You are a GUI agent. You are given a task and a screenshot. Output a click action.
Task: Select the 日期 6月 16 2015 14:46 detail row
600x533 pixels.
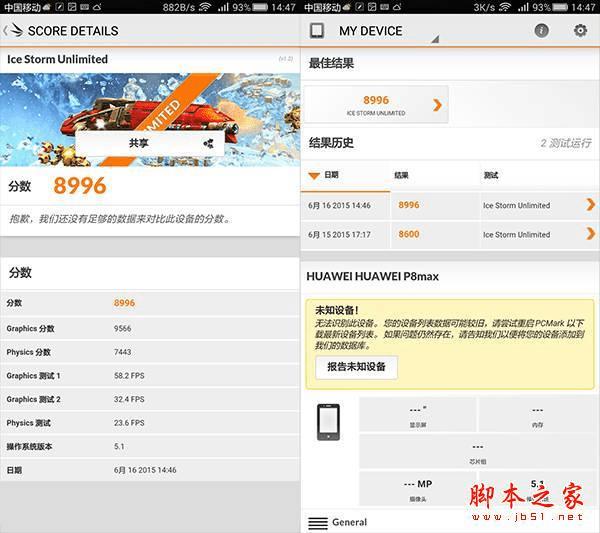(150, 470)
